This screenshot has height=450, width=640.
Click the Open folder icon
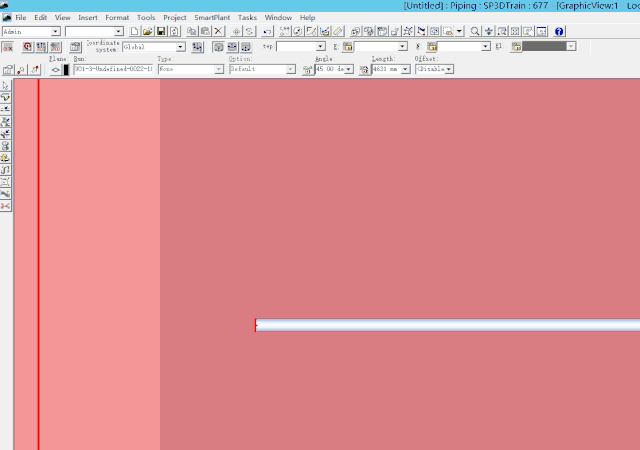(x=147, y=31)
